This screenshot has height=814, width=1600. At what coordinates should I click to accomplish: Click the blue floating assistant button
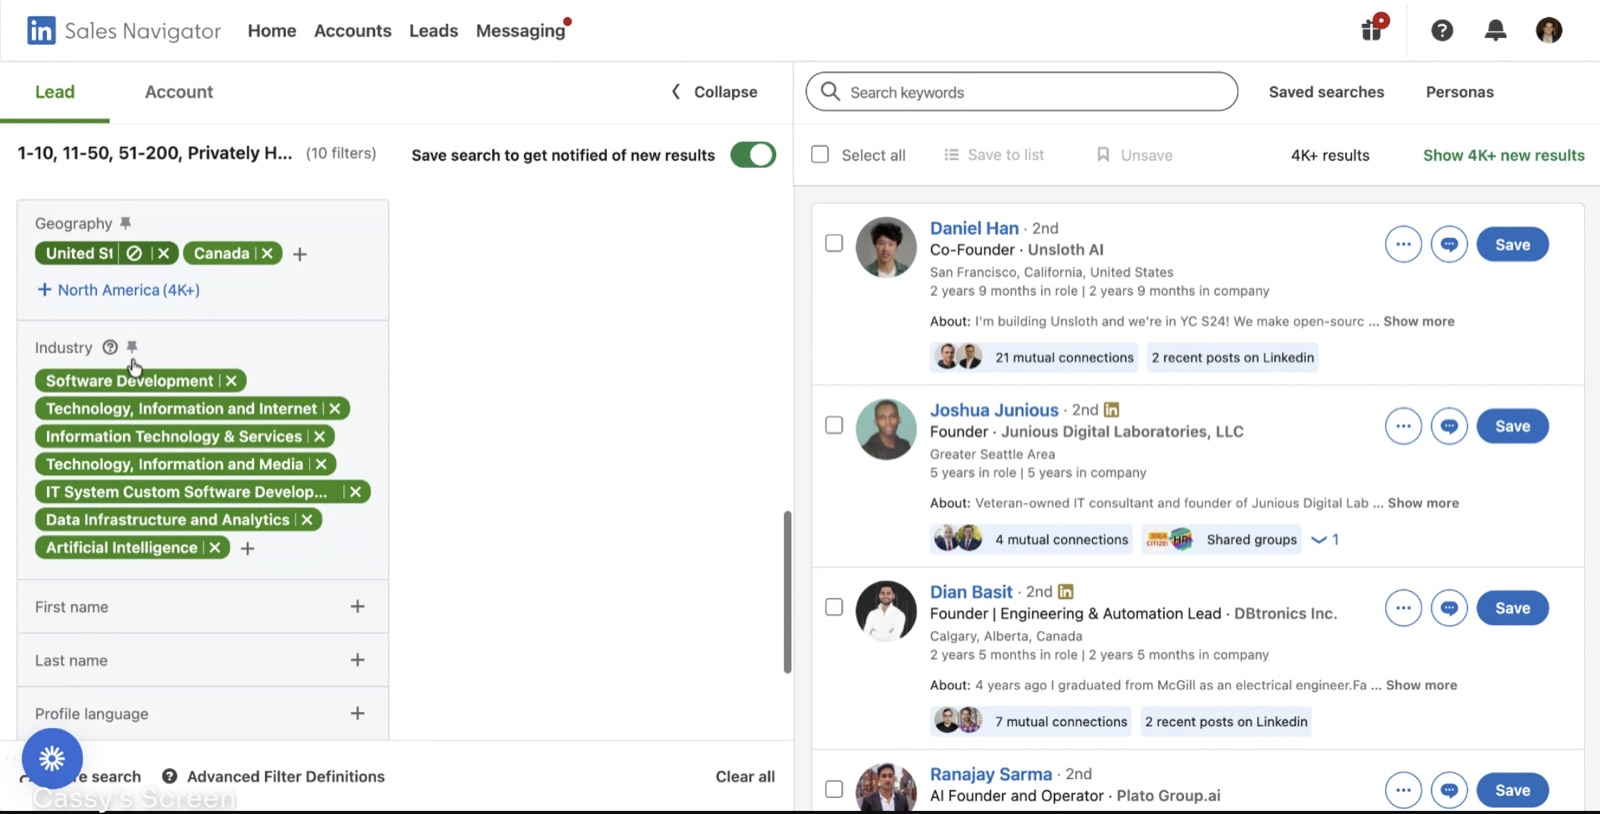tap(52, 758)
